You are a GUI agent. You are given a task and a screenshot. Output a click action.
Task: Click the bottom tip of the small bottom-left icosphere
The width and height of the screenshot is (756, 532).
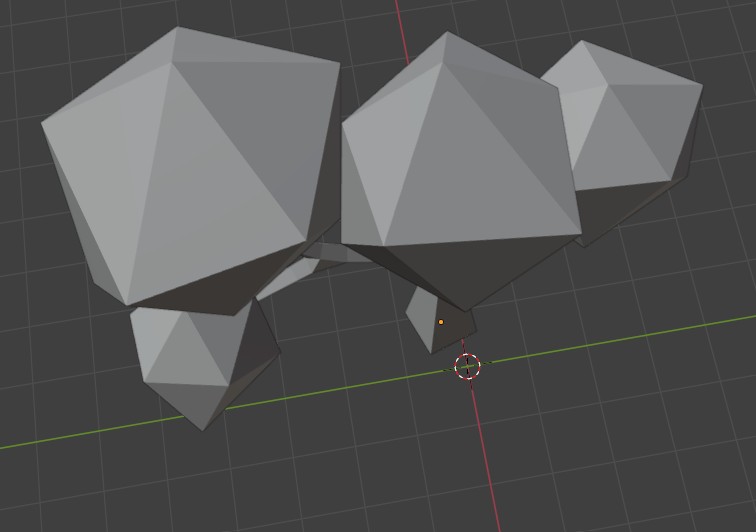tap(204, 429)
